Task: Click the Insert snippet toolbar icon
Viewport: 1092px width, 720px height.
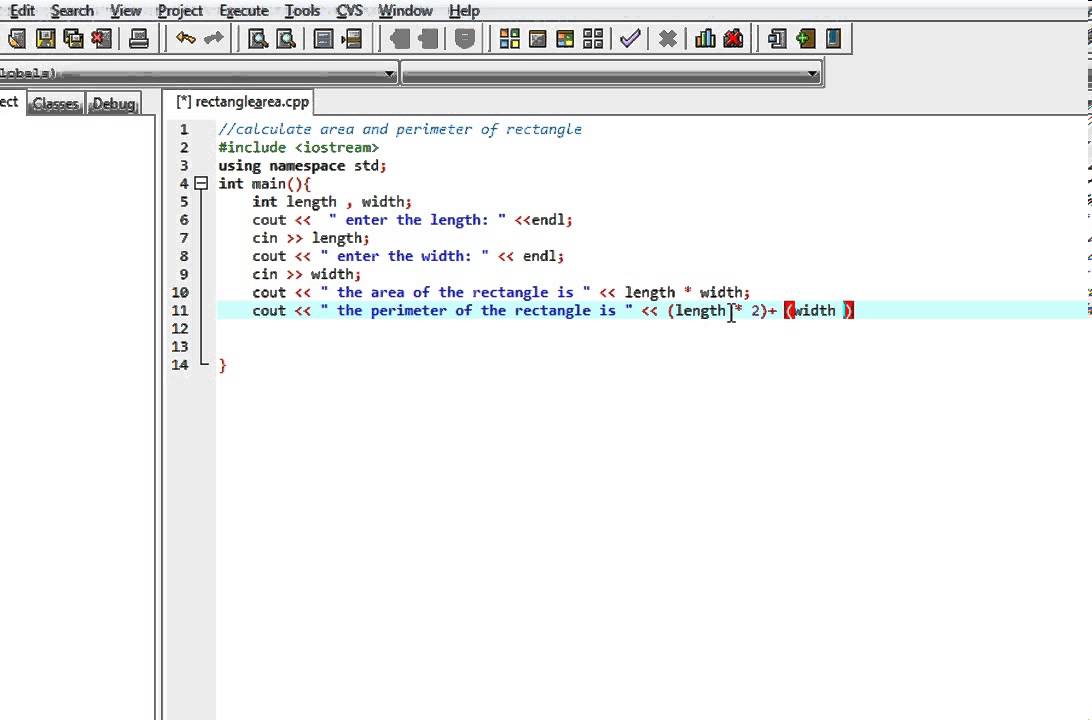Action: coord(777,38)
